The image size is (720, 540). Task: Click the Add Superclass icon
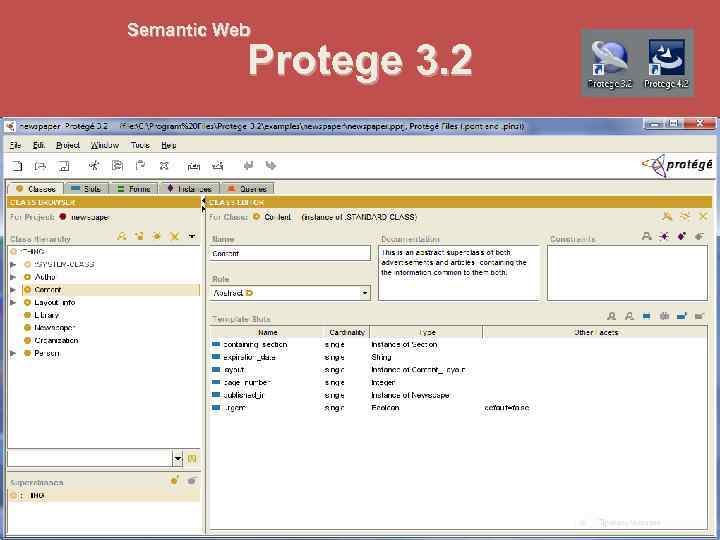pos(174,480)
